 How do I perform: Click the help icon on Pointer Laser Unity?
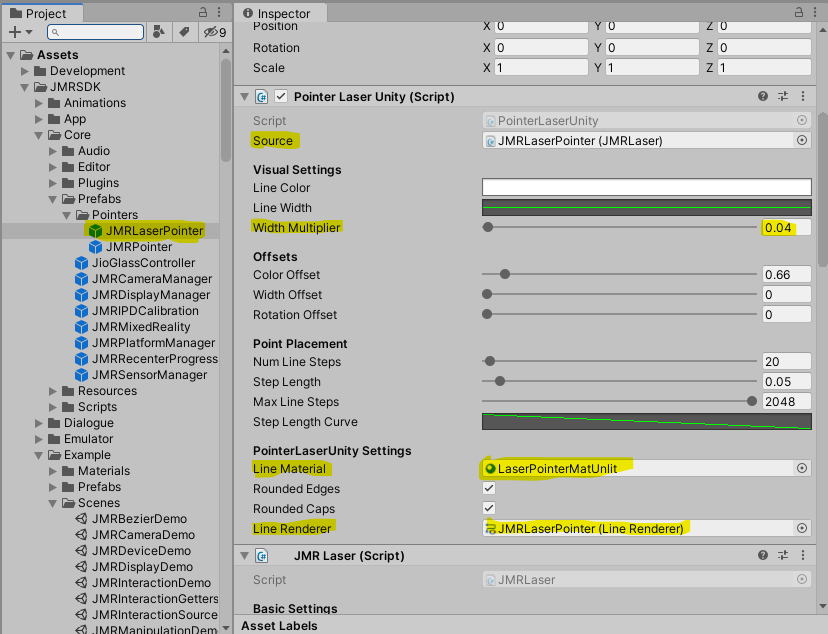(x=762, y=96)
